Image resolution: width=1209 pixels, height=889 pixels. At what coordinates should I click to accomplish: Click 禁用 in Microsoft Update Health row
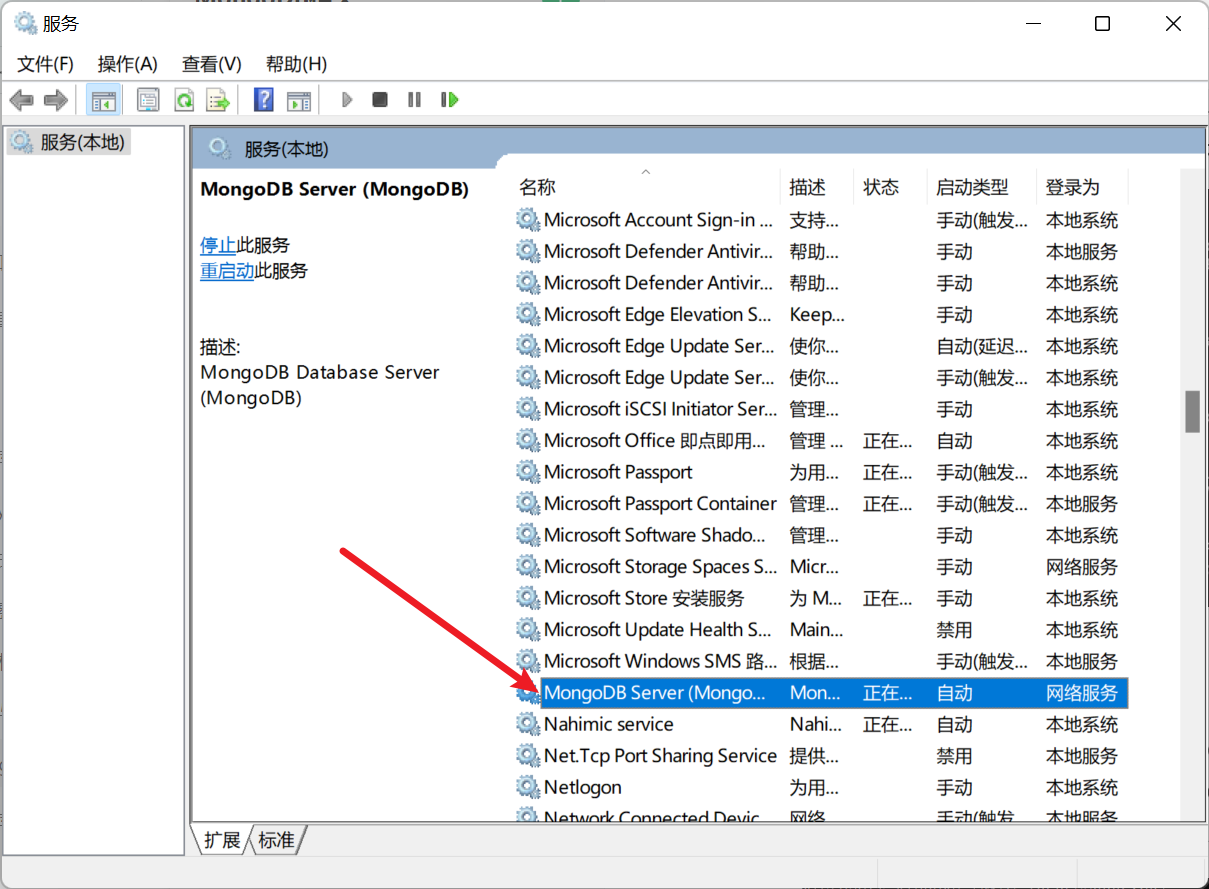tap(954, 630)
